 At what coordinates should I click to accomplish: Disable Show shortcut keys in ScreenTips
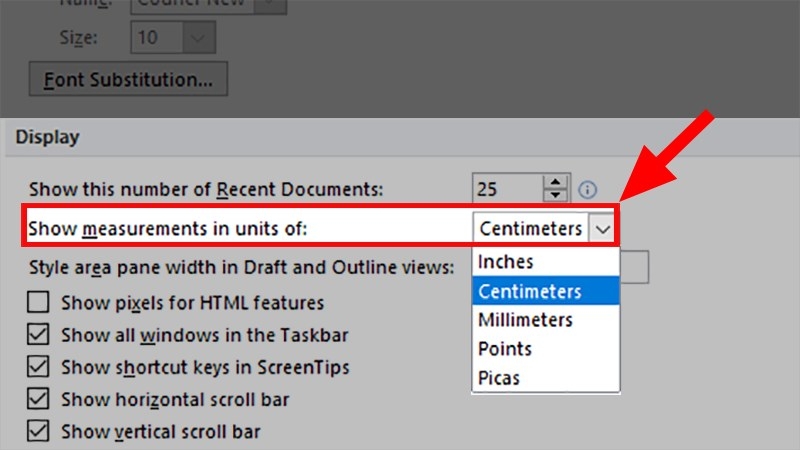tap(39, 367)
